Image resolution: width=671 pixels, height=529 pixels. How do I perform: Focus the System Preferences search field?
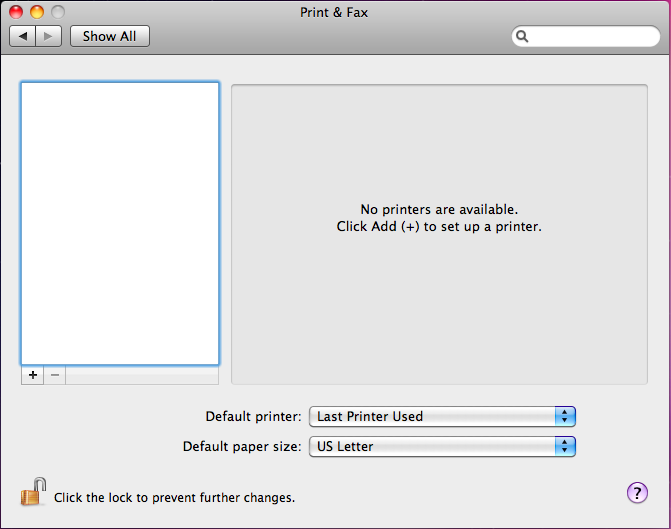(x=590, y=37)
